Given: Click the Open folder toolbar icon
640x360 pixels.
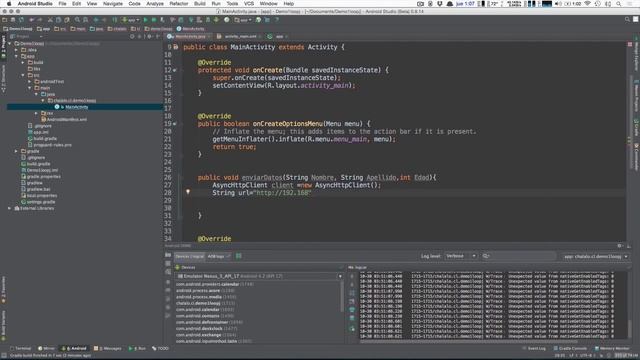Looking at the screenshot, I should coord(5,20).
